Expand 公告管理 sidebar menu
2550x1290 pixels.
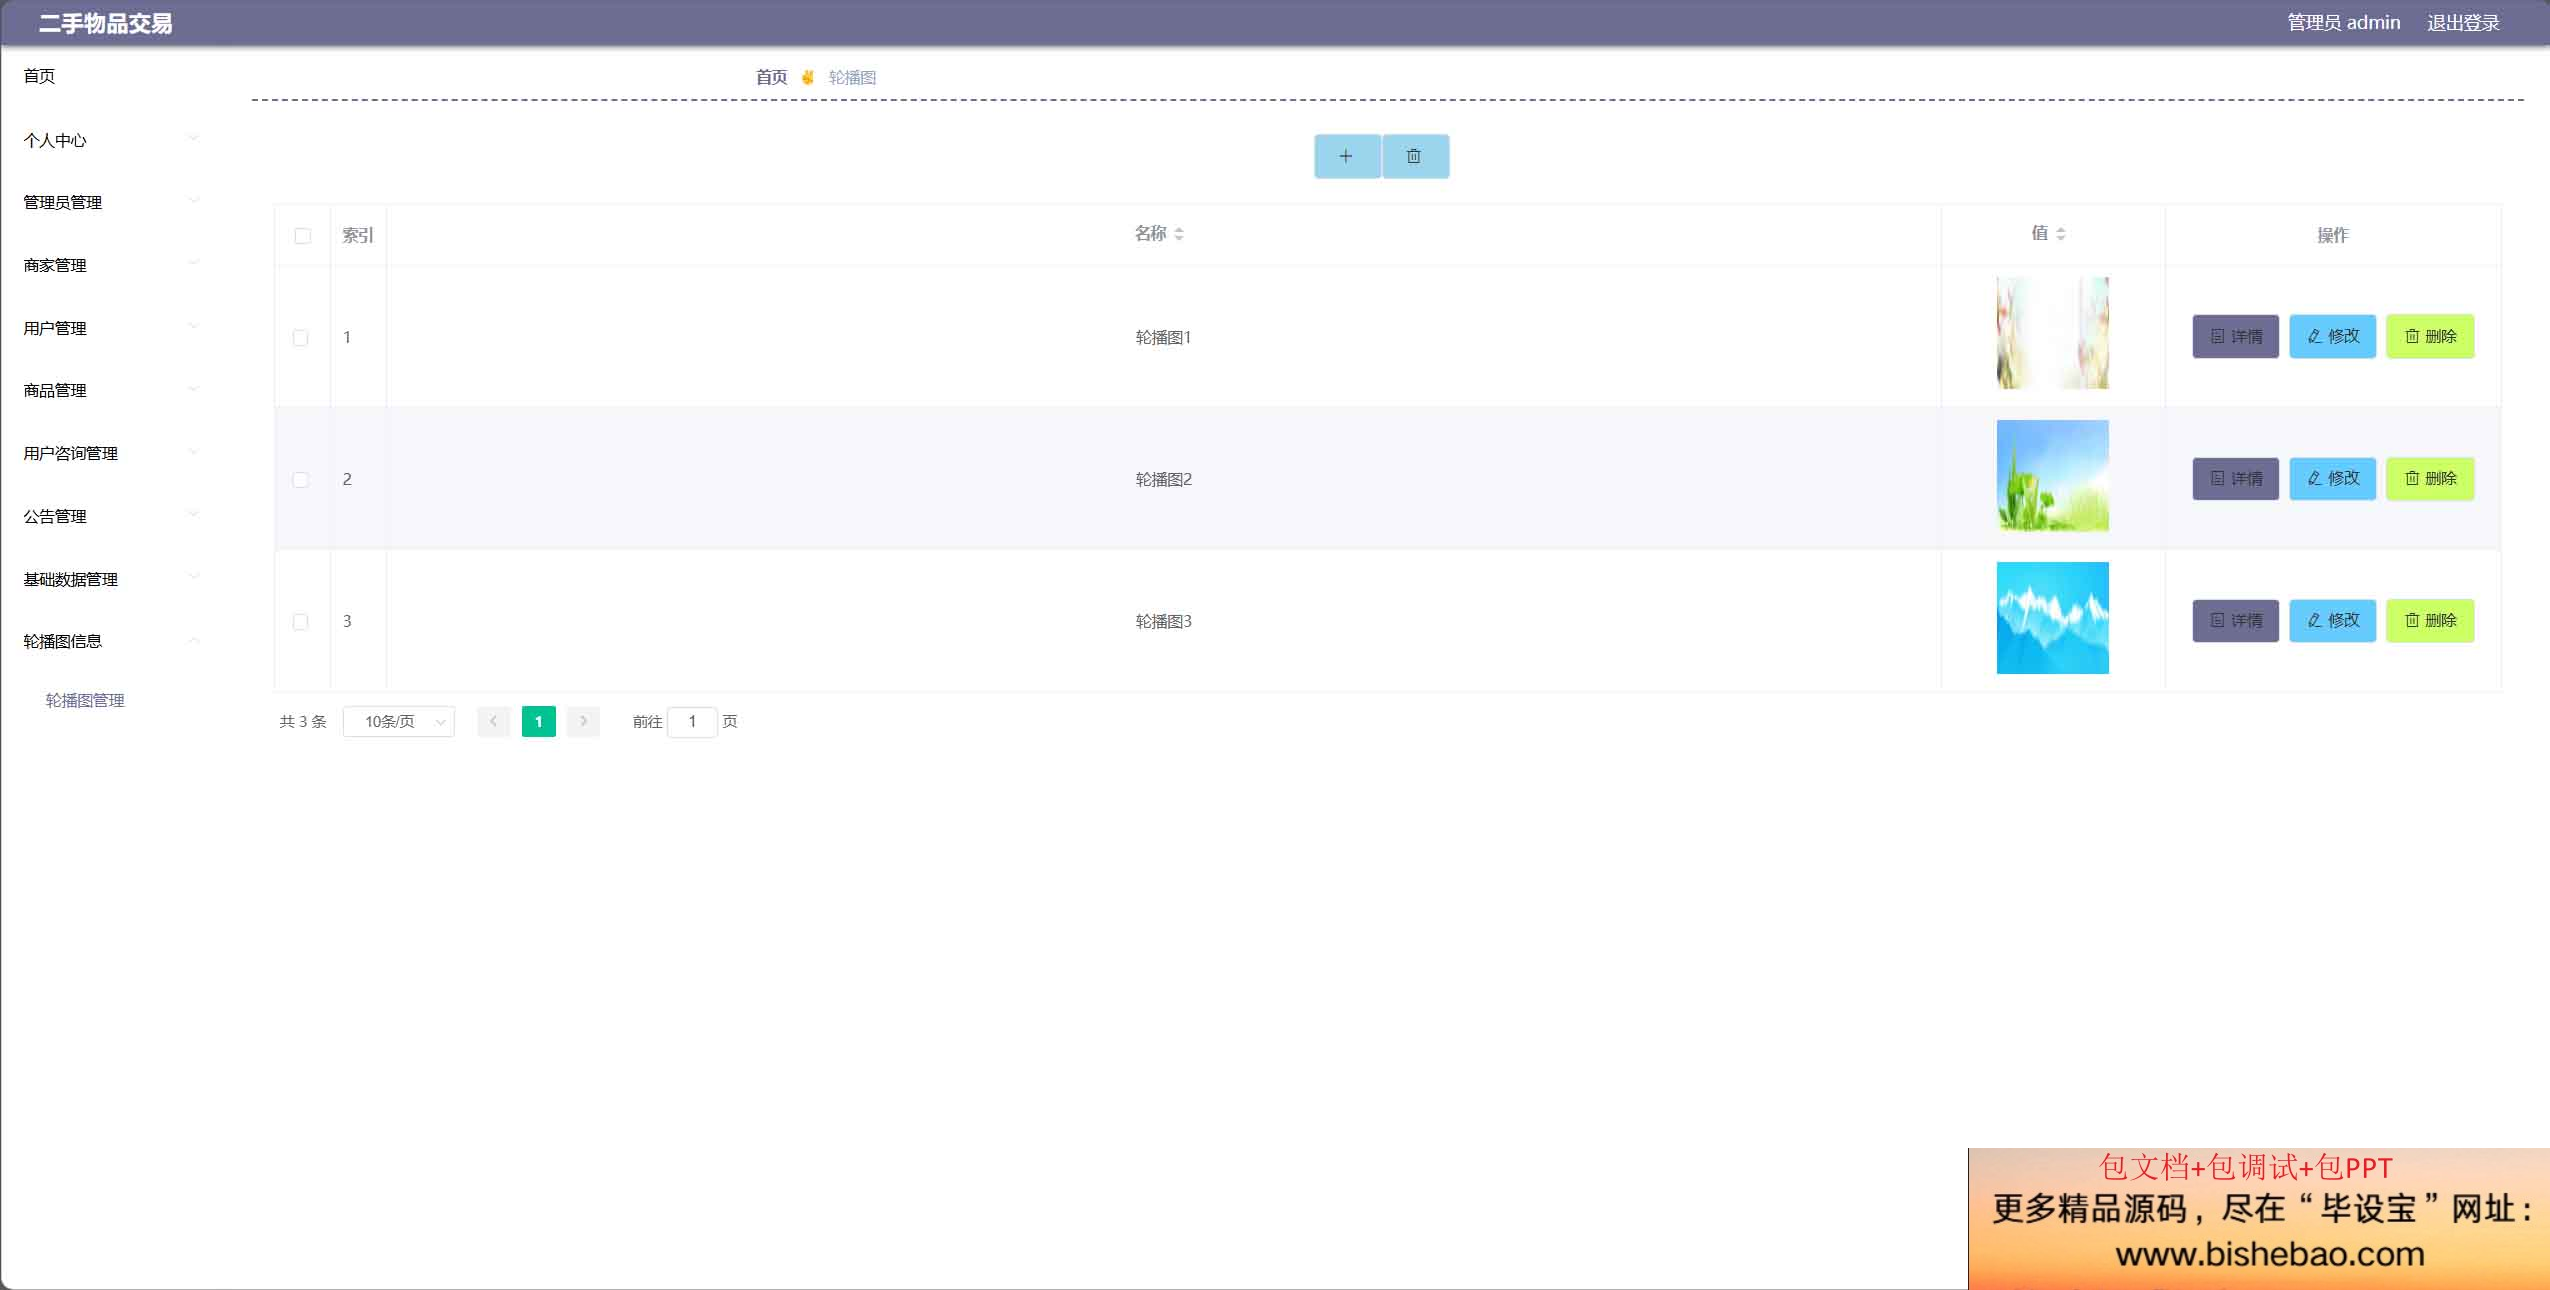coord(110,516)
